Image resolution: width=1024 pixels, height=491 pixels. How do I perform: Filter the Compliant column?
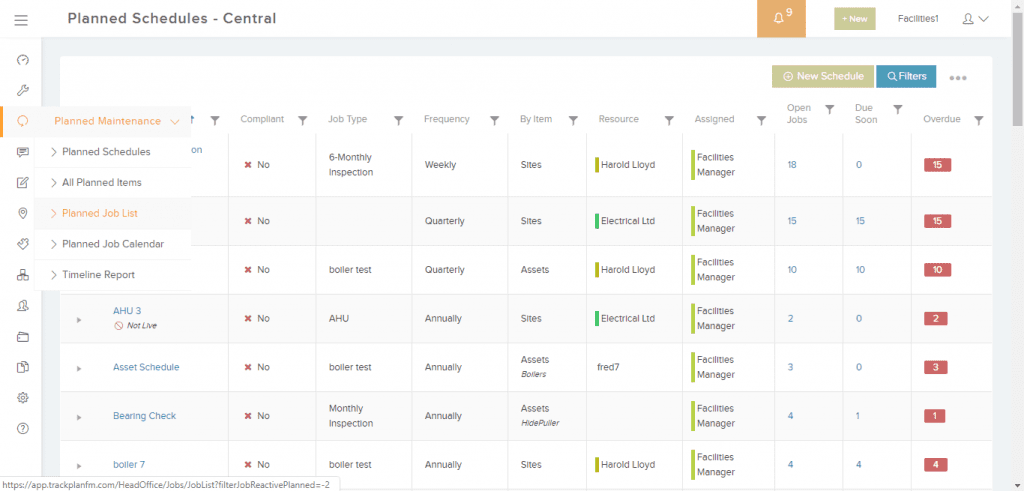(302, 120)
